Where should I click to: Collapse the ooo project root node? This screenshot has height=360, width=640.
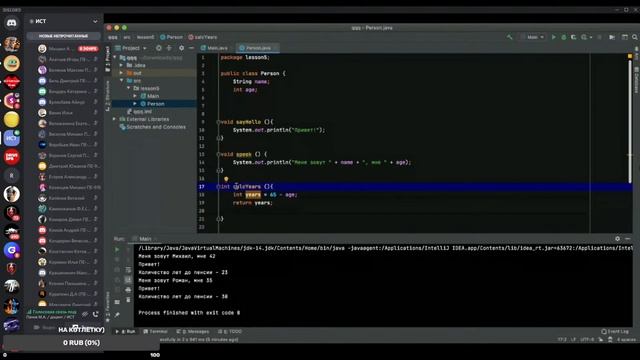[x=115, y=58]
